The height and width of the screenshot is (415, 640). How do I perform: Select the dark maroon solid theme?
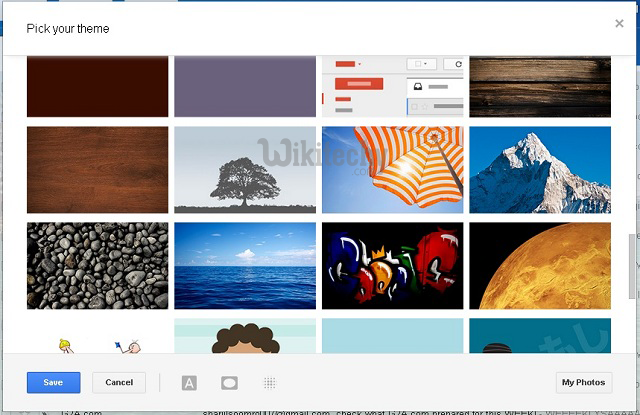(97, 87)
